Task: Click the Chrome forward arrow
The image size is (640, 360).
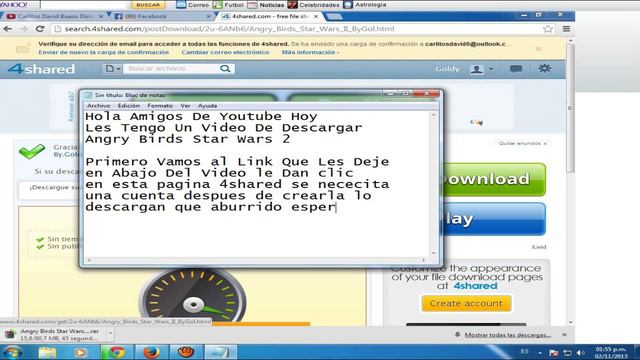Action: [x=24, y=29]
